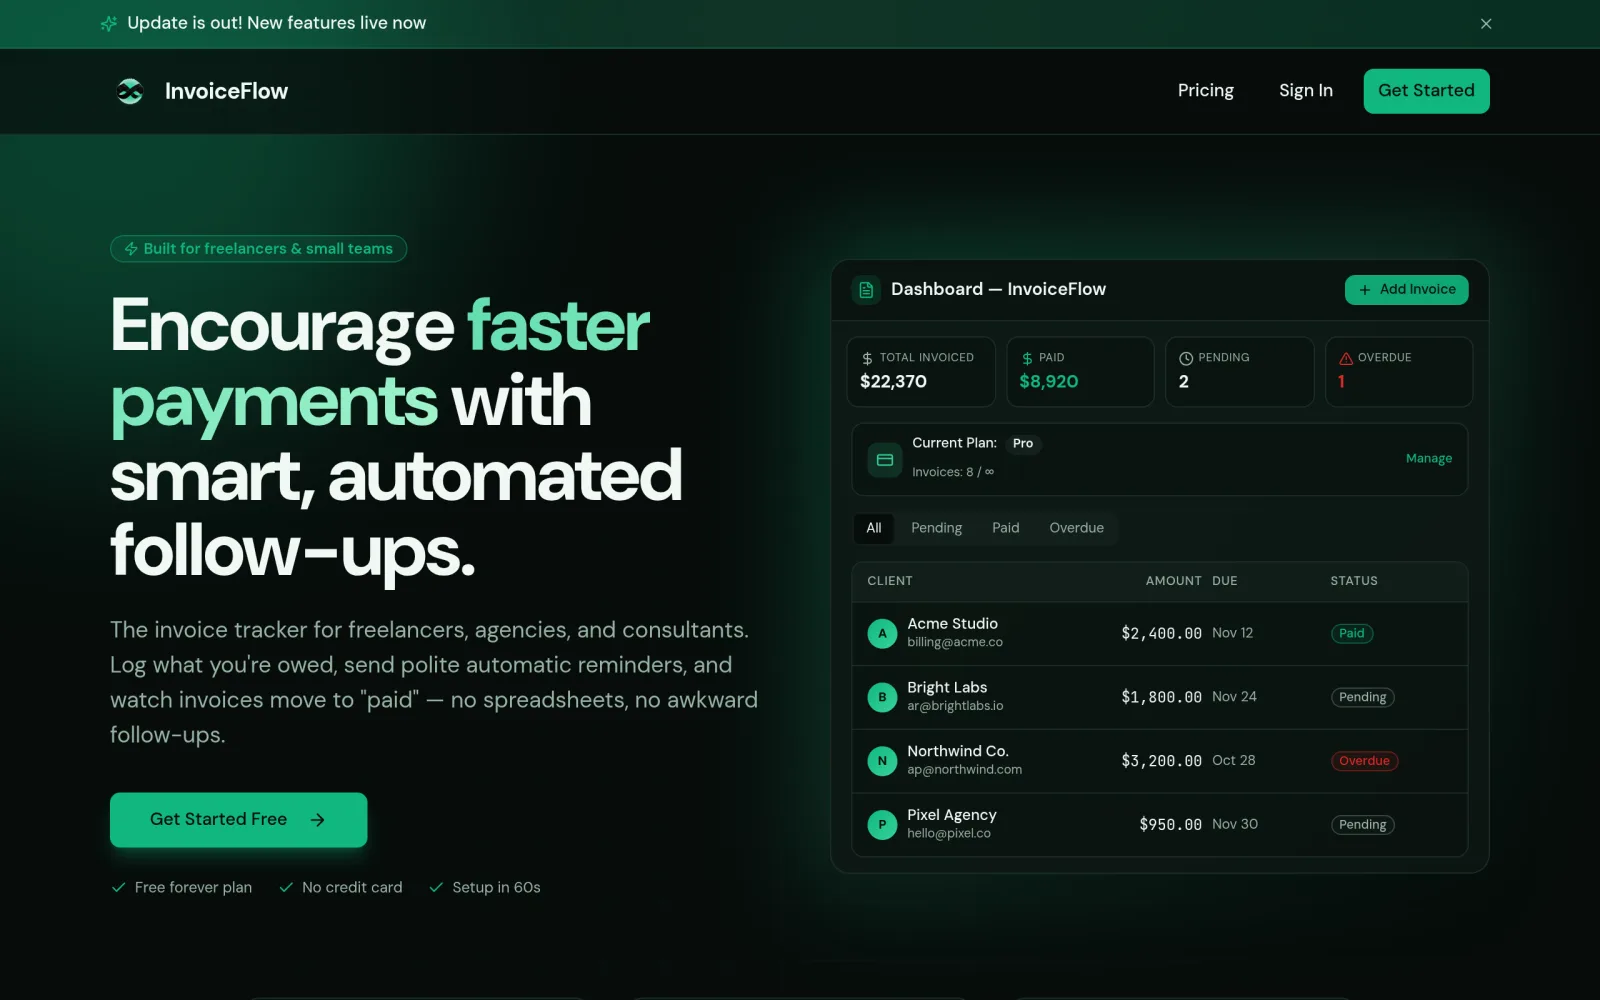The image size is (1600, 1000).
Task: Select the All filter tab
Action: (874, 528)
